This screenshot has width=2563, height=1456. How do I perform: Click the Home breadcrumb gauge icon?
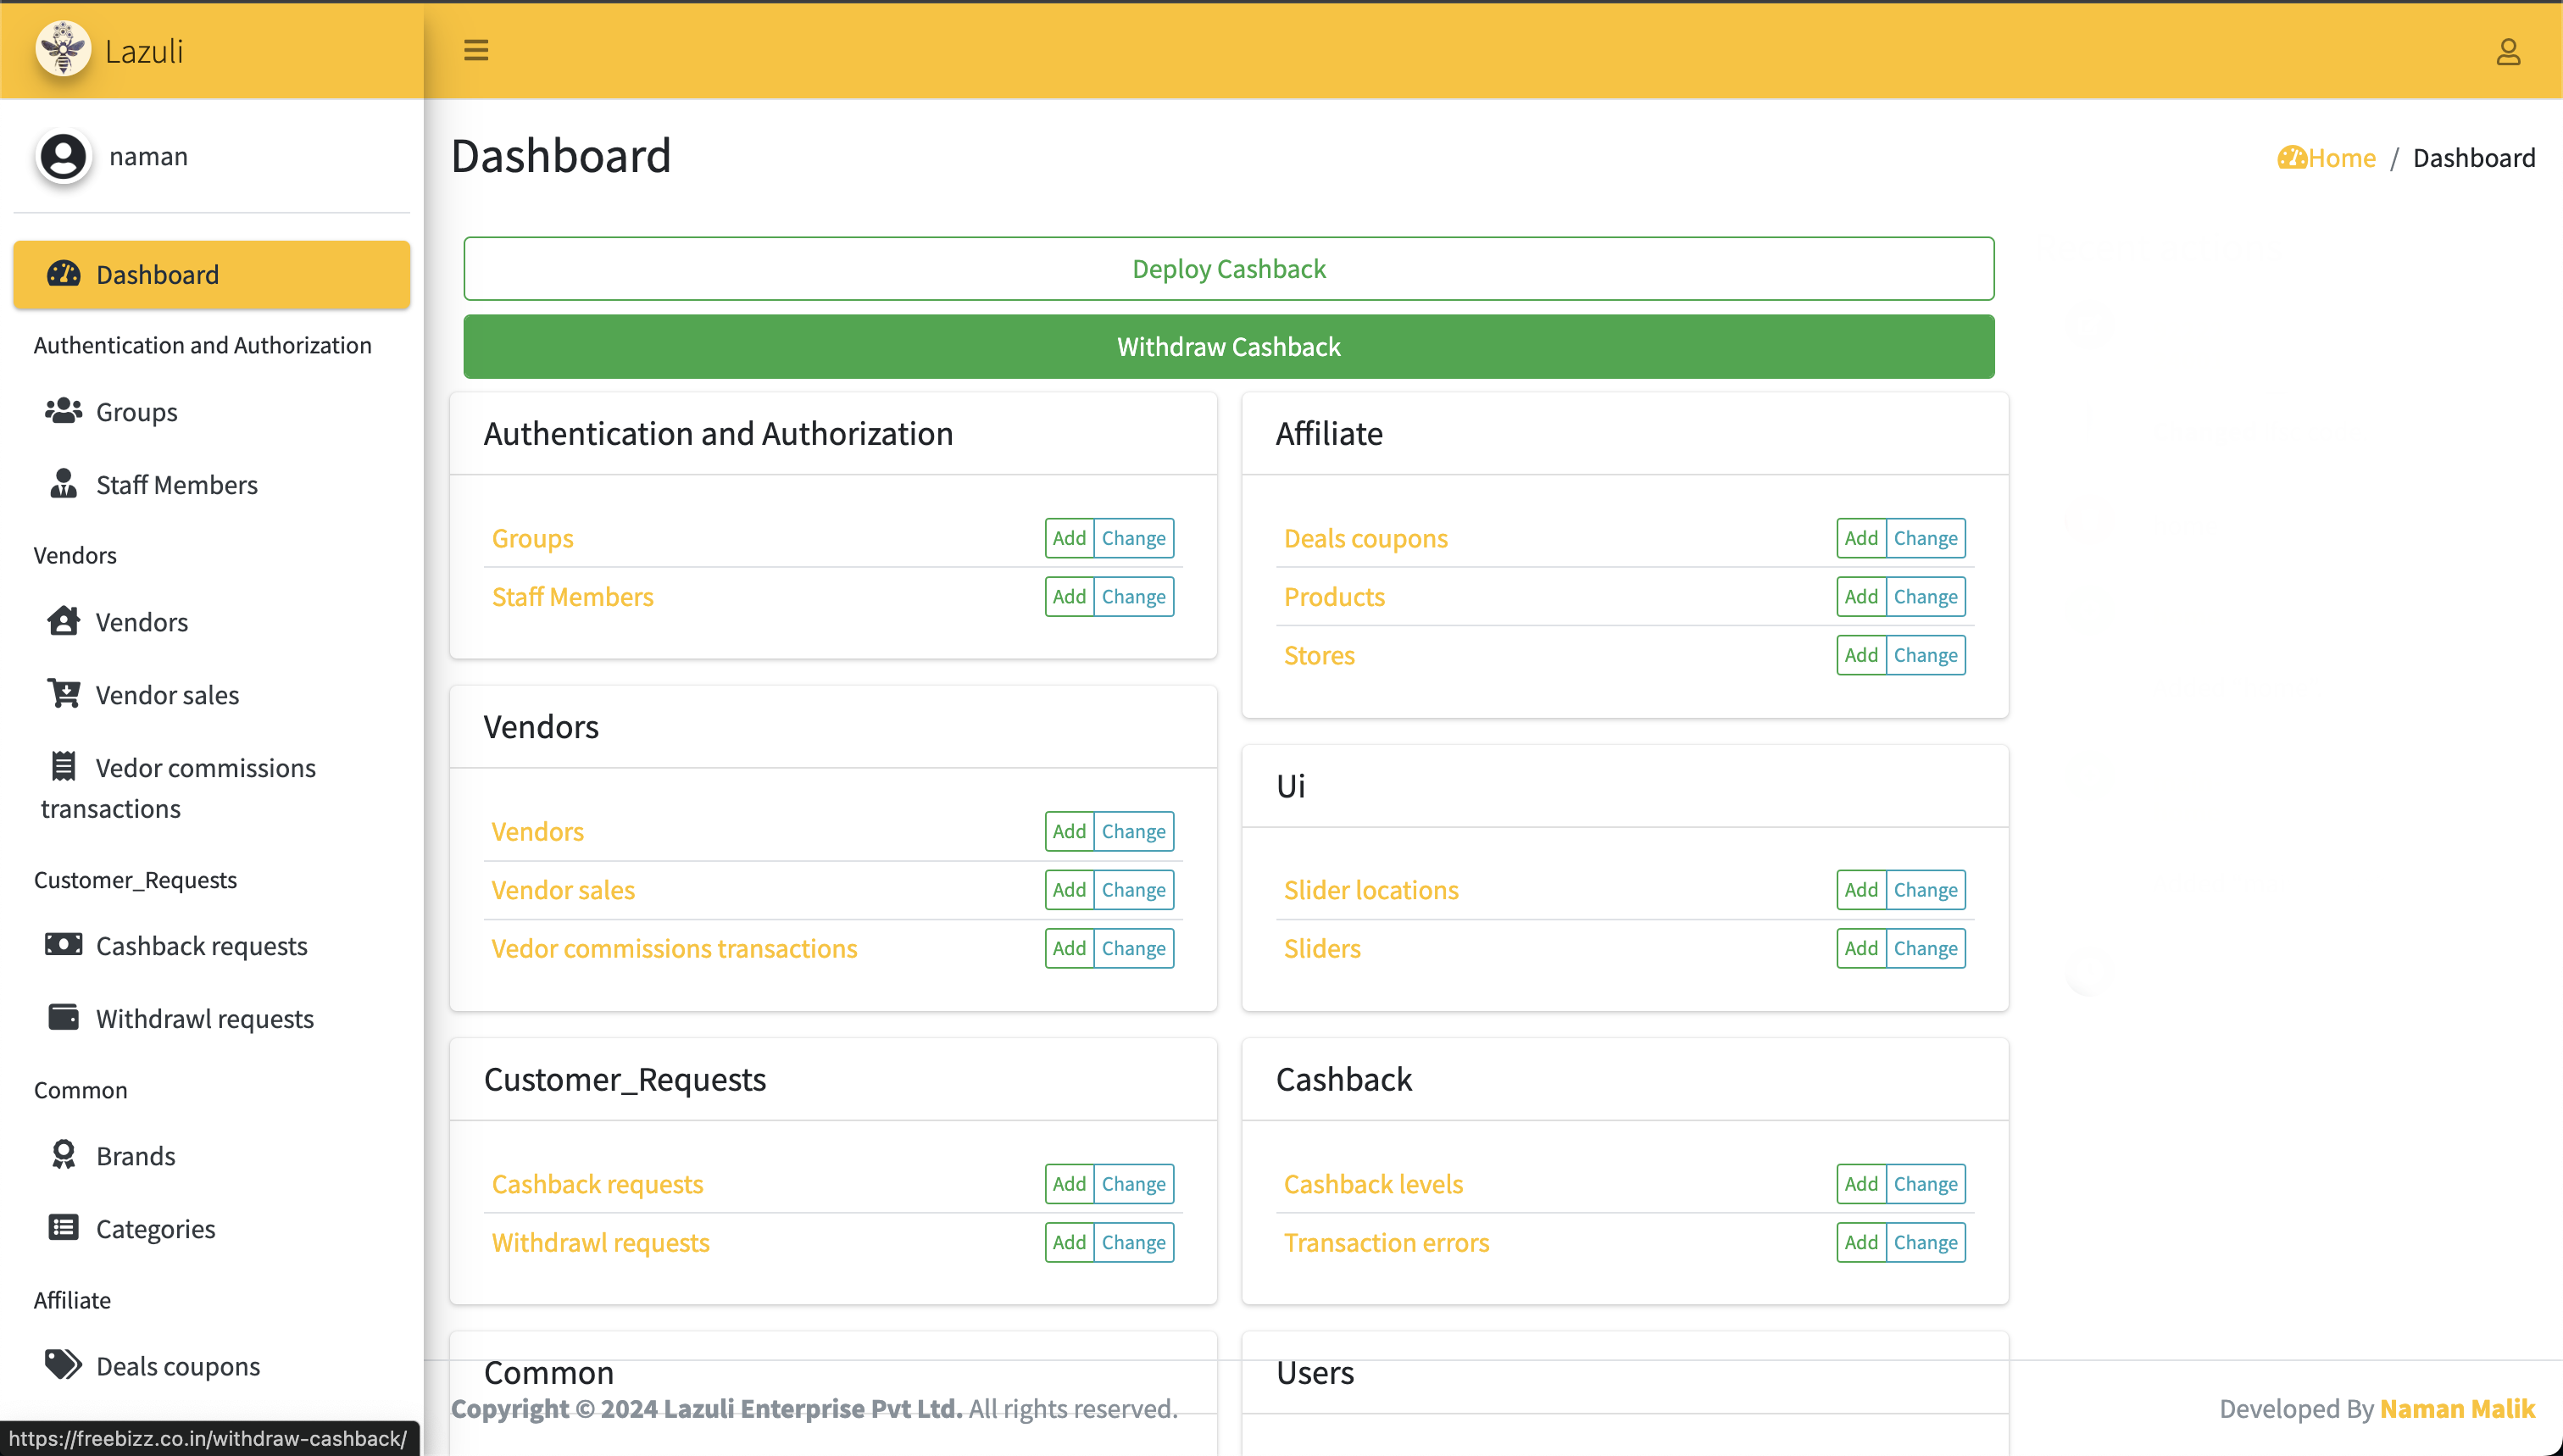[x=2292, y=157]
